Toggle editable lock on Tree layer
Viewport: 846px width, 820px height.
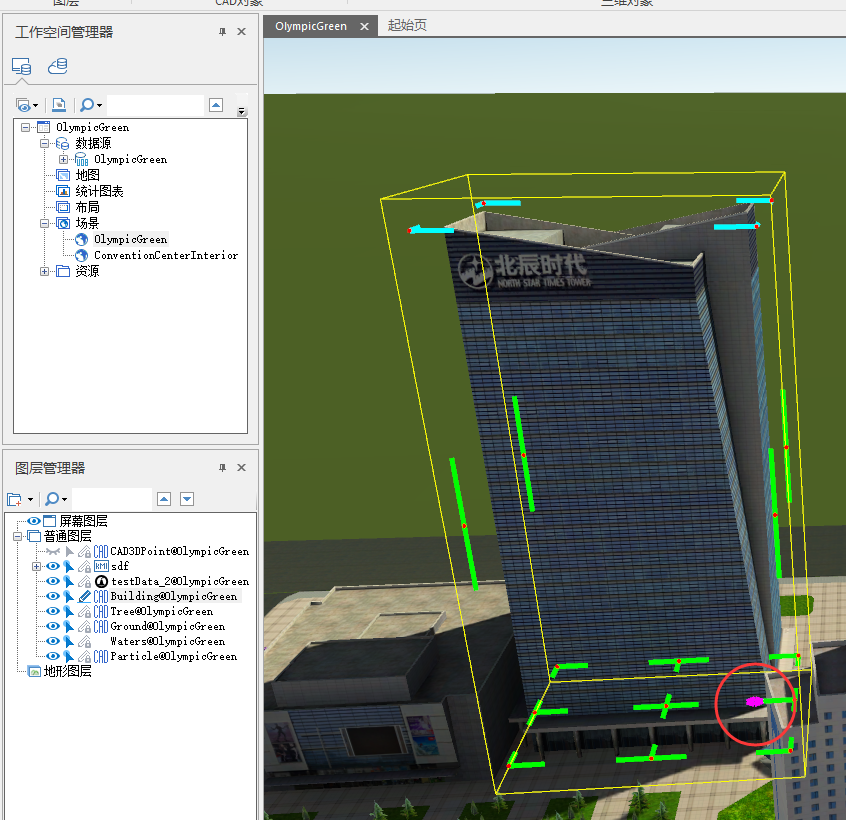(84, 612)
